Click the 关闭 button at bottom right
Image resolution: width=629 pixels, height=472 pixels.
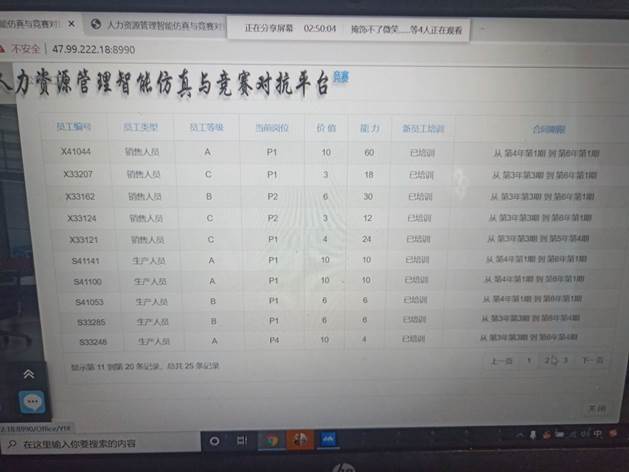[x=596, y=408]
